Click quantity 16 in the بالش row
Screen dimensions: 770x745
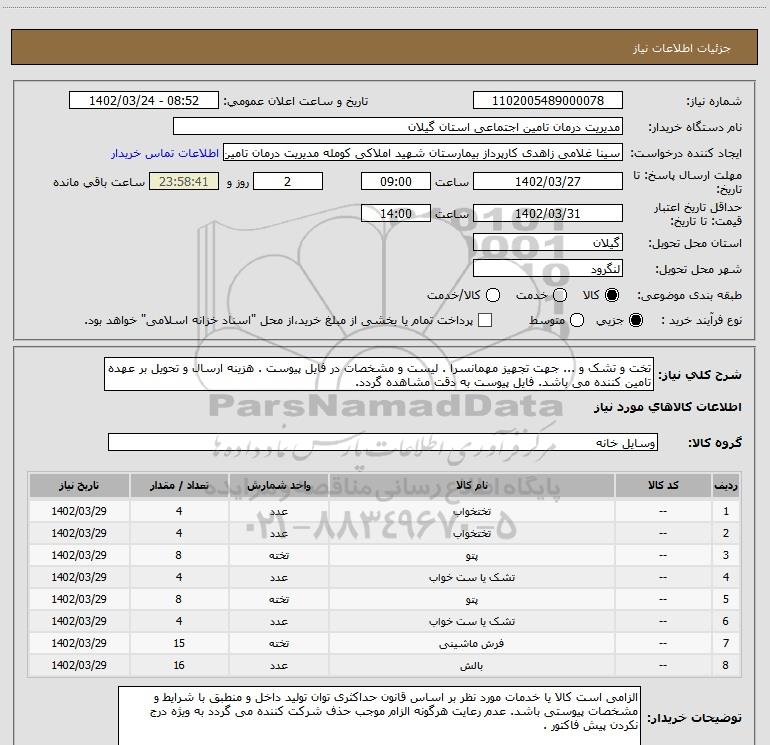tap(179, 665)
